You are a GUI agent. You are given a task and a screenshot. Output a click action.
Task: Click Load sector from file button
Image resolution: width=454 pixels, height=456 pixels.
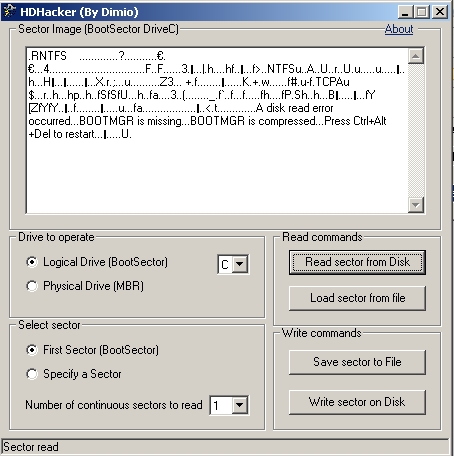(x=357, y=298)
